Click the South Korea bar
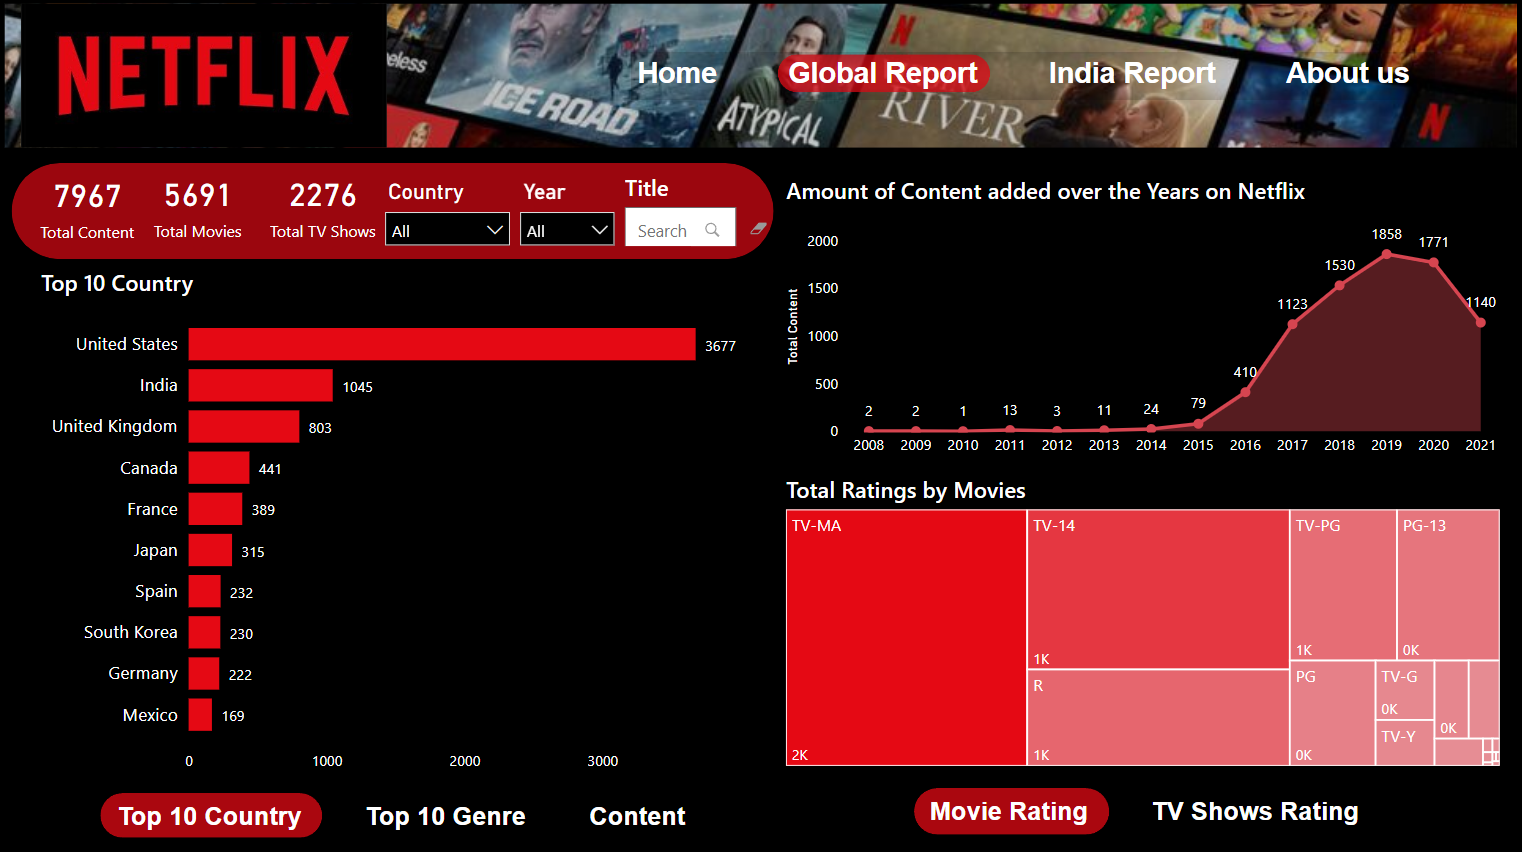 coord(204,632)
